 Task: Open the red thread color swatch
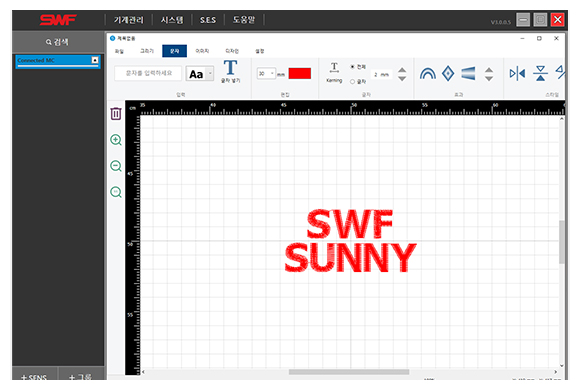pyautogui.click(x=300, y=74)
